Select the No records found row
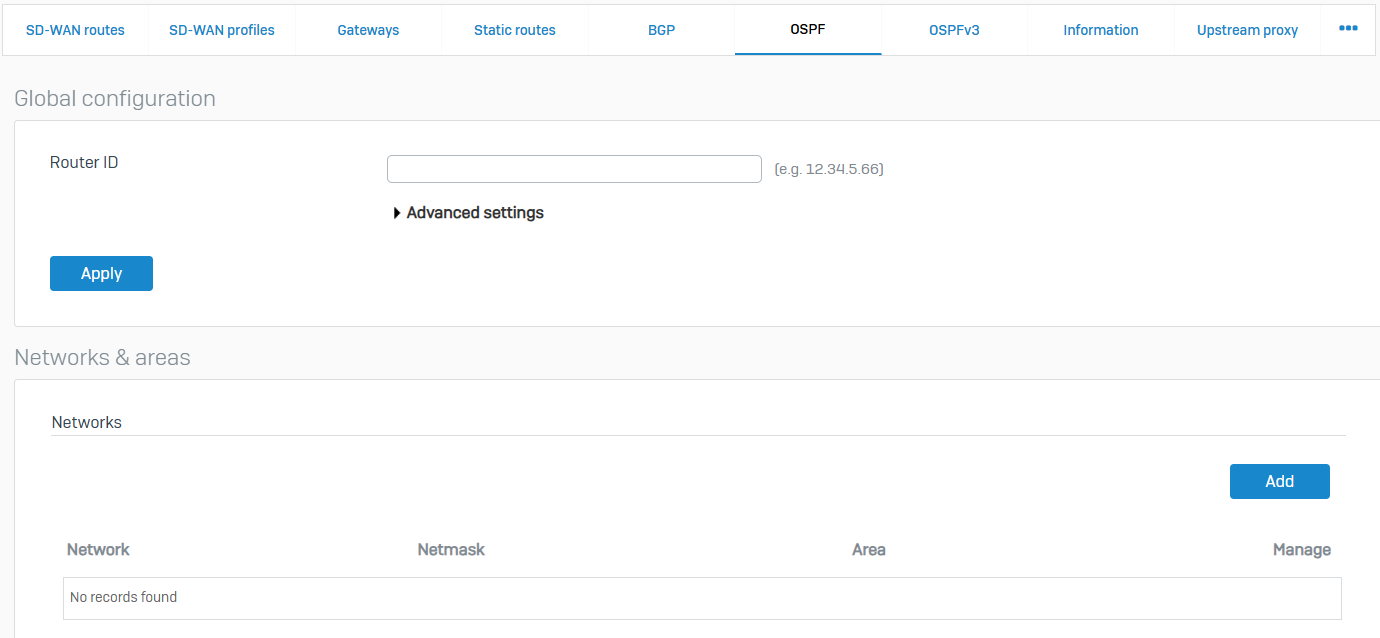Screen dimensions: 1380x638 click(701, 597)
